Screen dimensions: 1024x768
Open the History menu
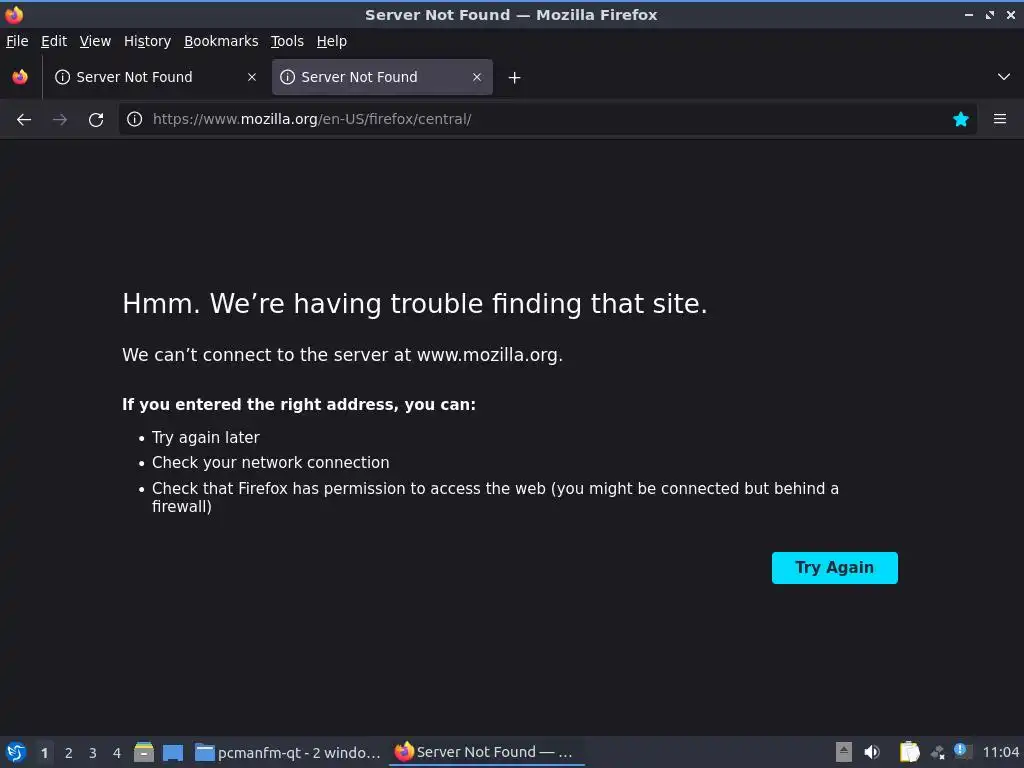(x=148, y=41)
